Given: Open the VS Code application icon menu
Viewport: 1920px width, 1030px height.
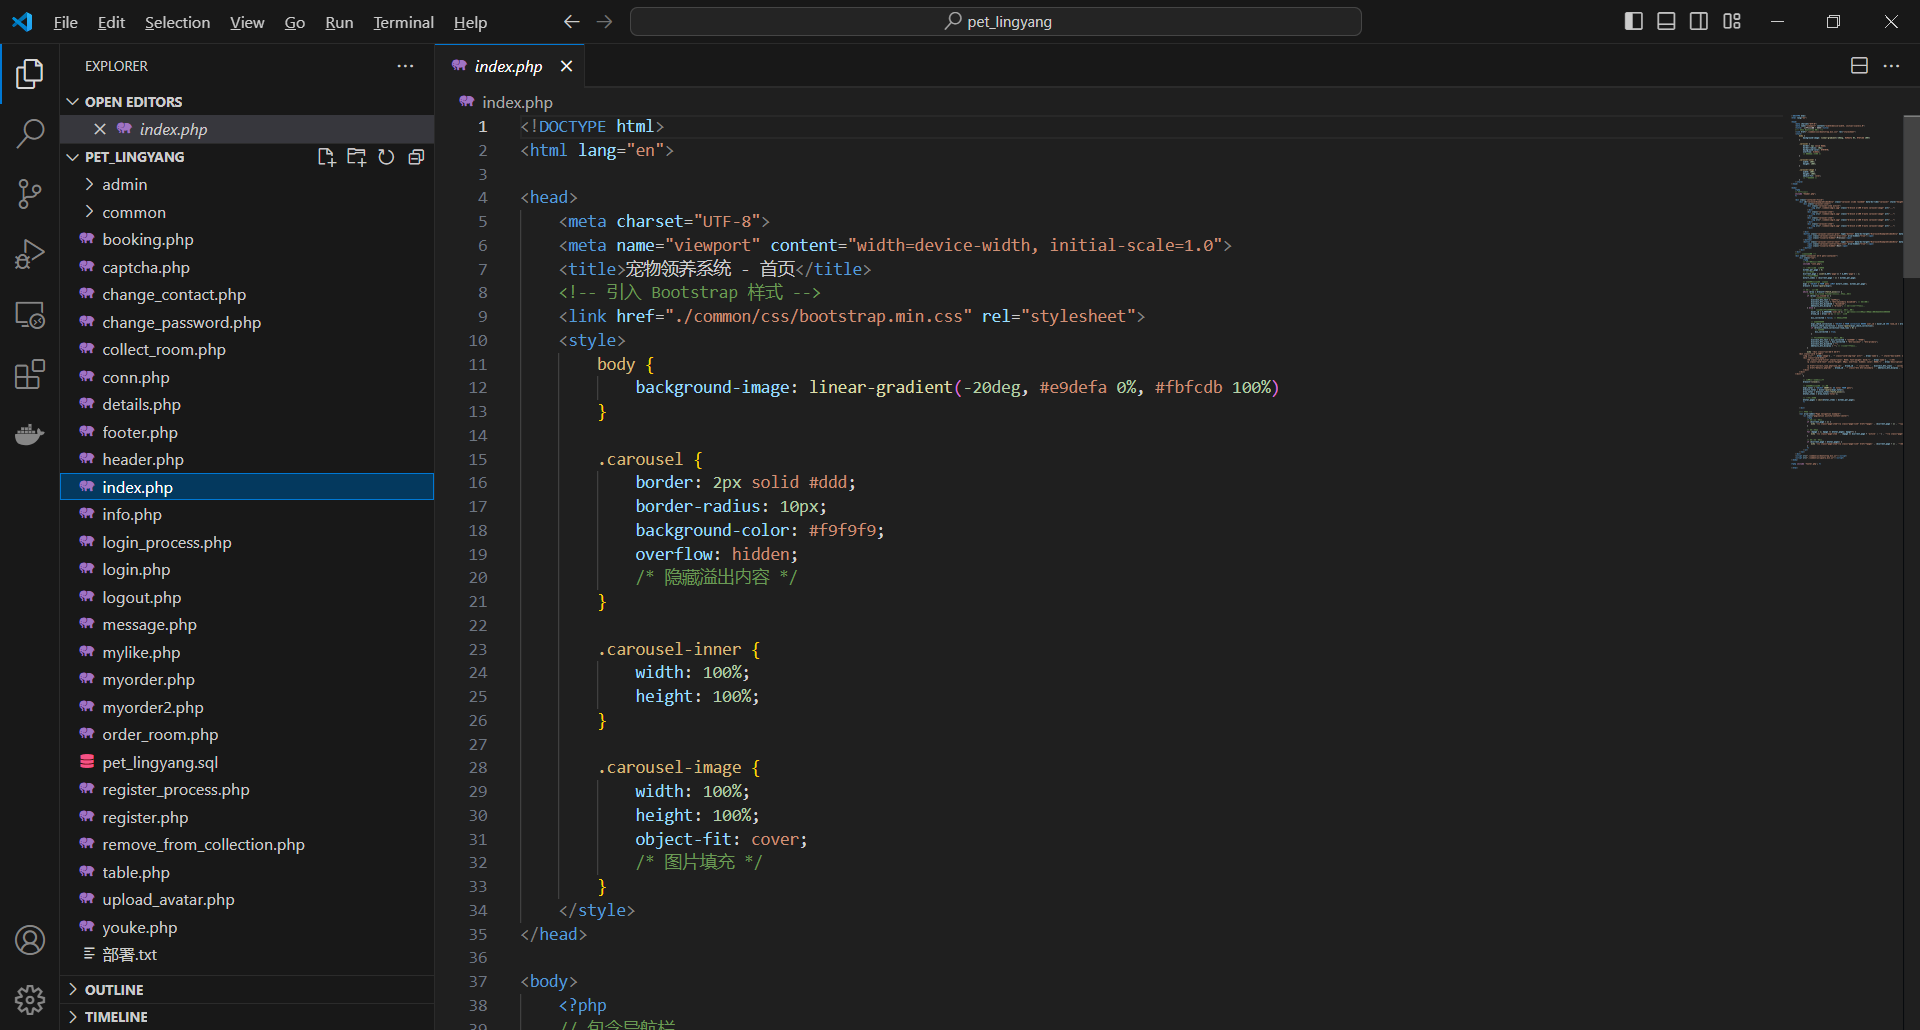Looking at the screenshot, I should click(22, 22).
